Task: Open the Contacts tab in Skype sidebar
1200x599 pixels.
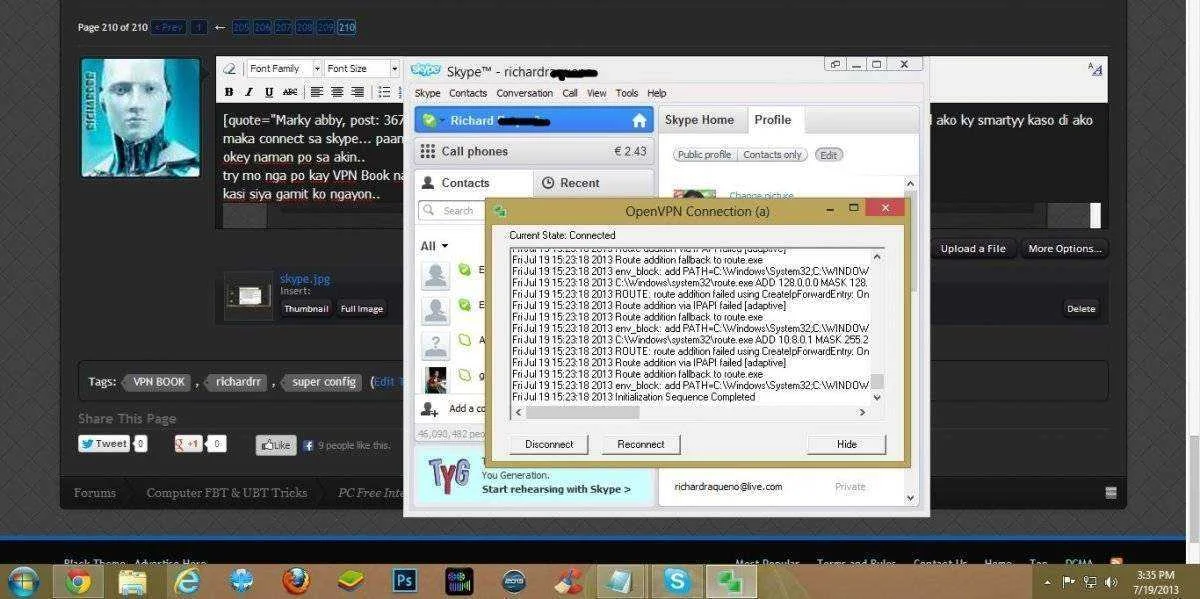Action: [x=474, y=183]
